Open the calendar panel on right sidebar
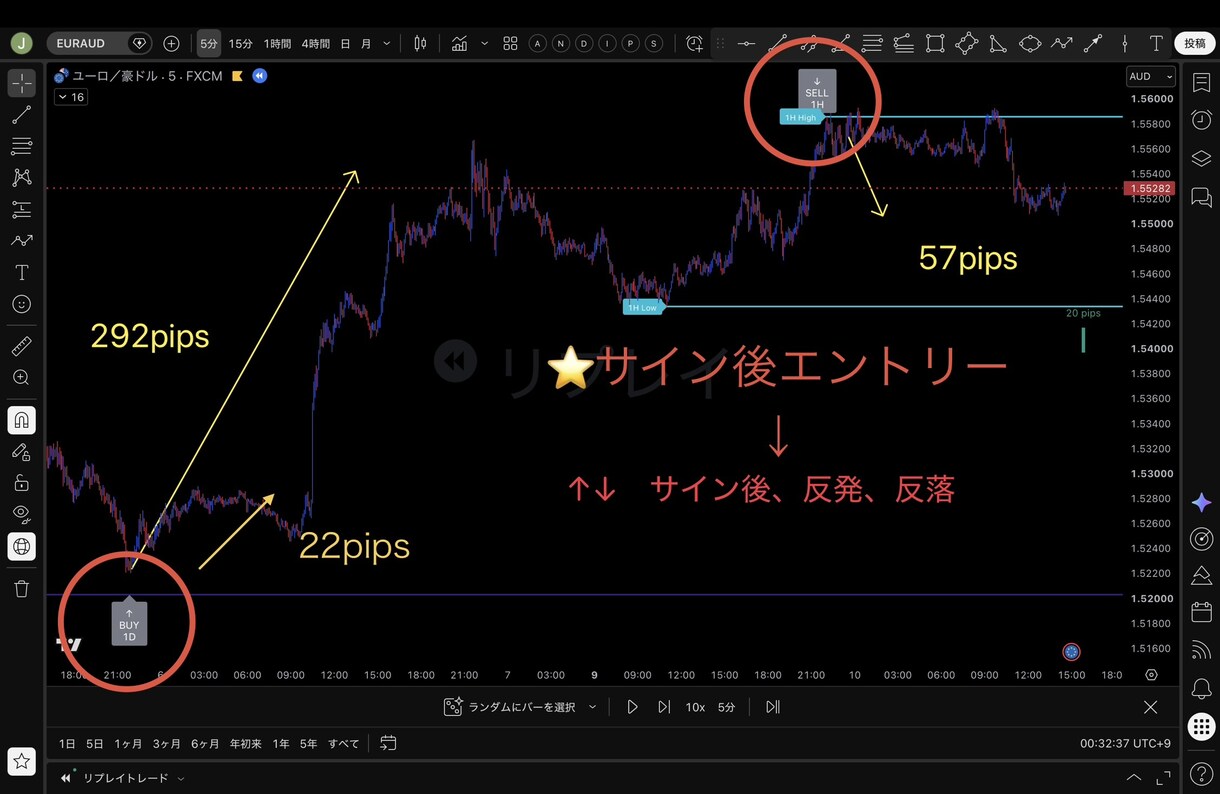Image resolution: width=1220 pixels, height=794 pixels. (1201, 612)
